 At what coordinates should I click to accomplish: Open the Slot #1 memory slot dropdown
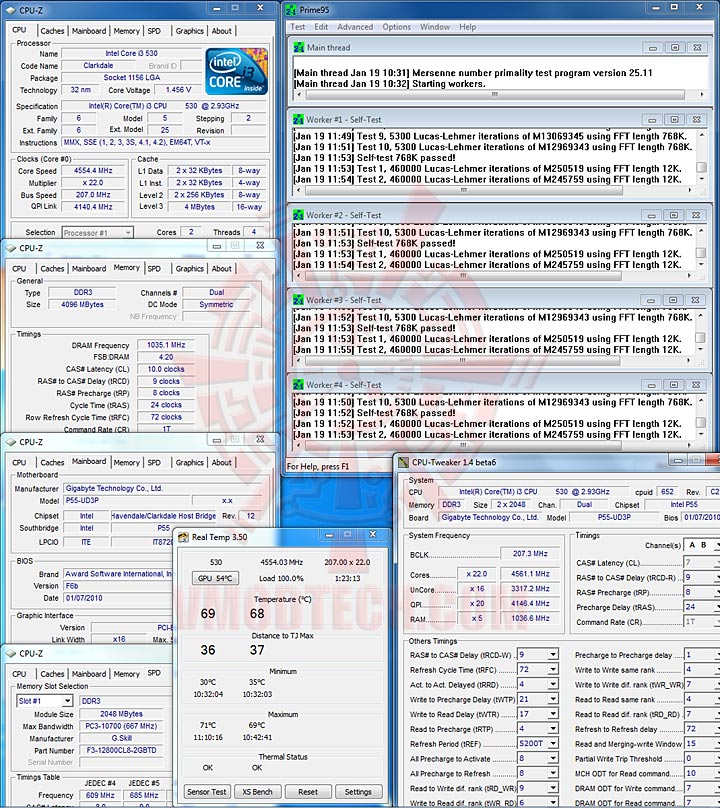point(67,701)
